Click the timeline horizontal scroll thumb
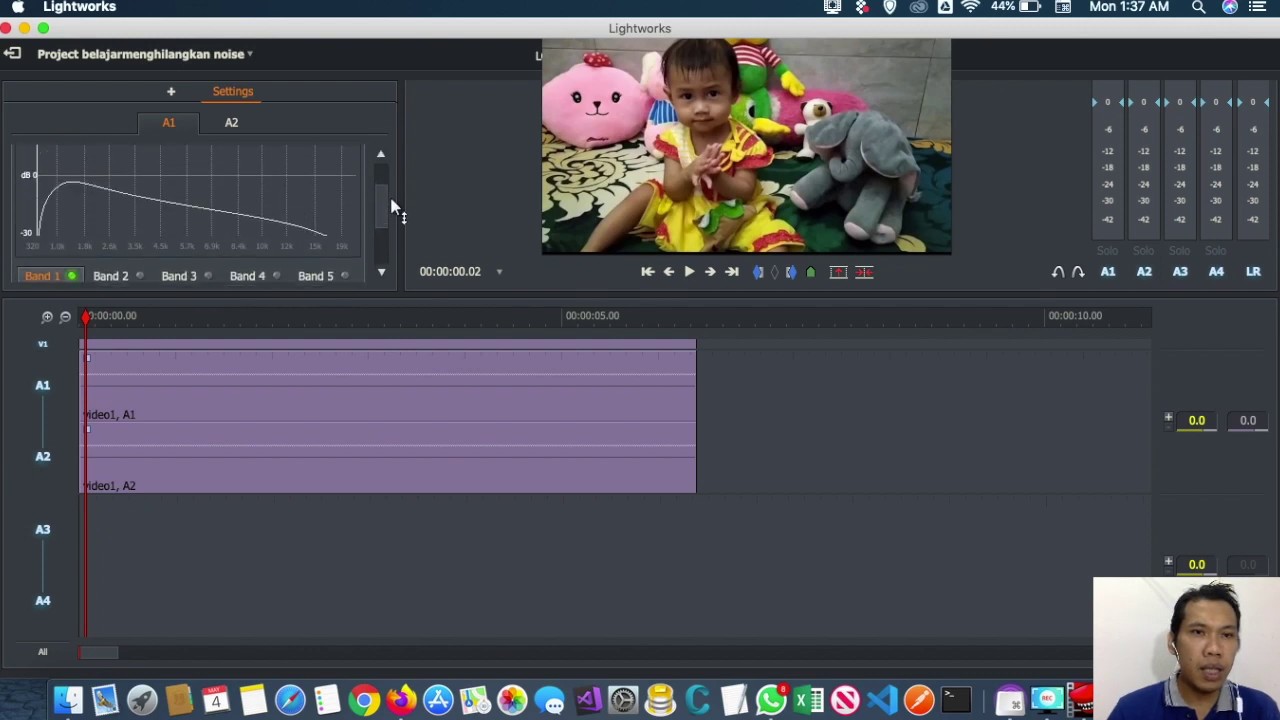Image resolution: width=1280 pixels, height=720 pixels. (99, 653)
